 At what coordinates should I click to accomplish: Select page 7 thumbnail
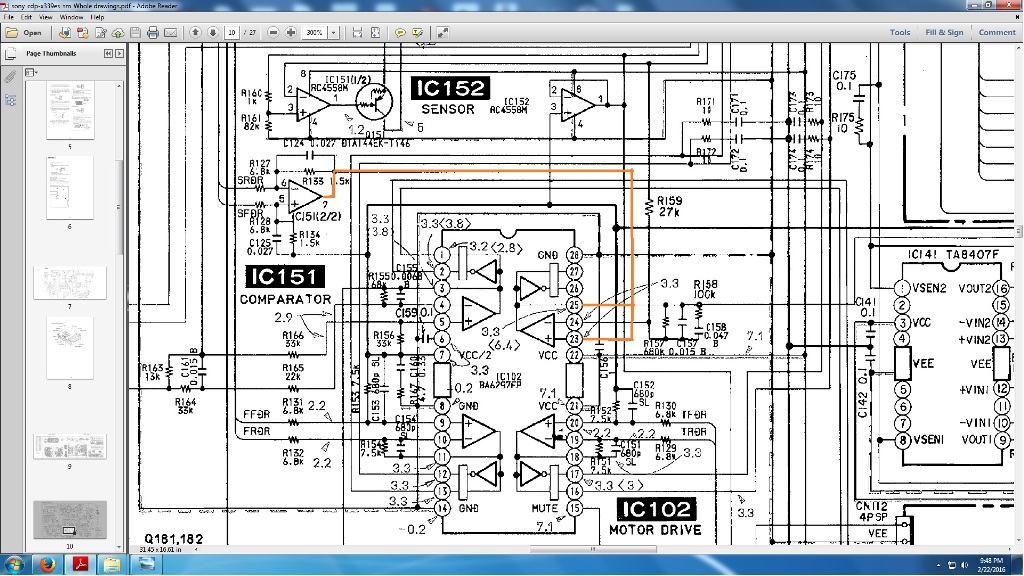point(70,283)
